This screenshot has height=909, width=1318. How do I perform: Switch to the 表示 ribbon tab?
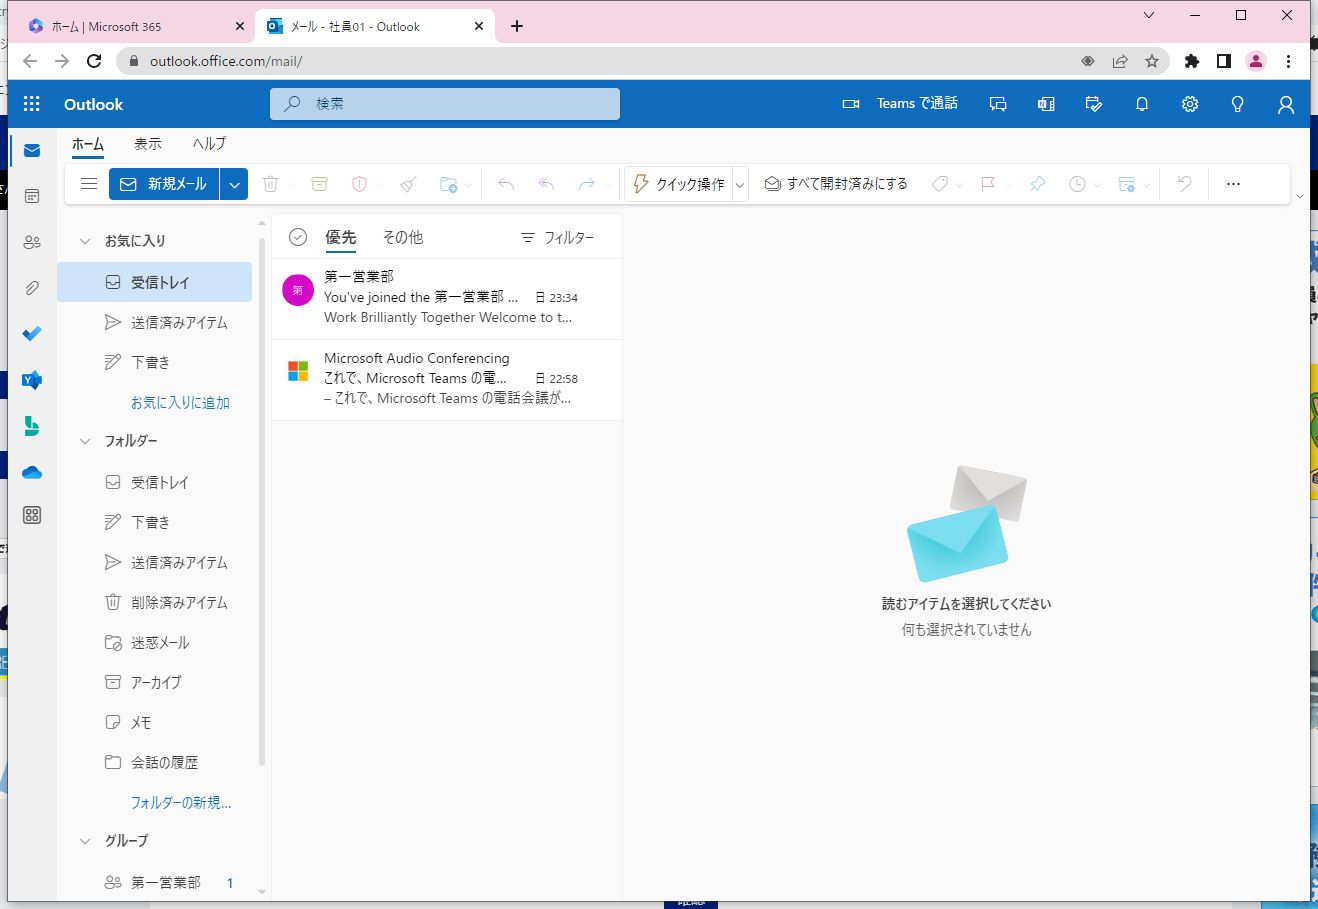pyautogui.click(x=148, y=144)
